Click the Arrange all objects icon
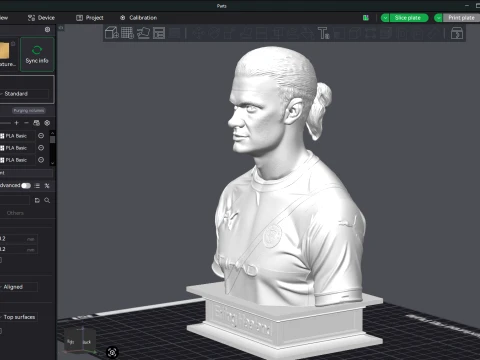Viewport: 480px width, 360px height. [x=159, y=33]
